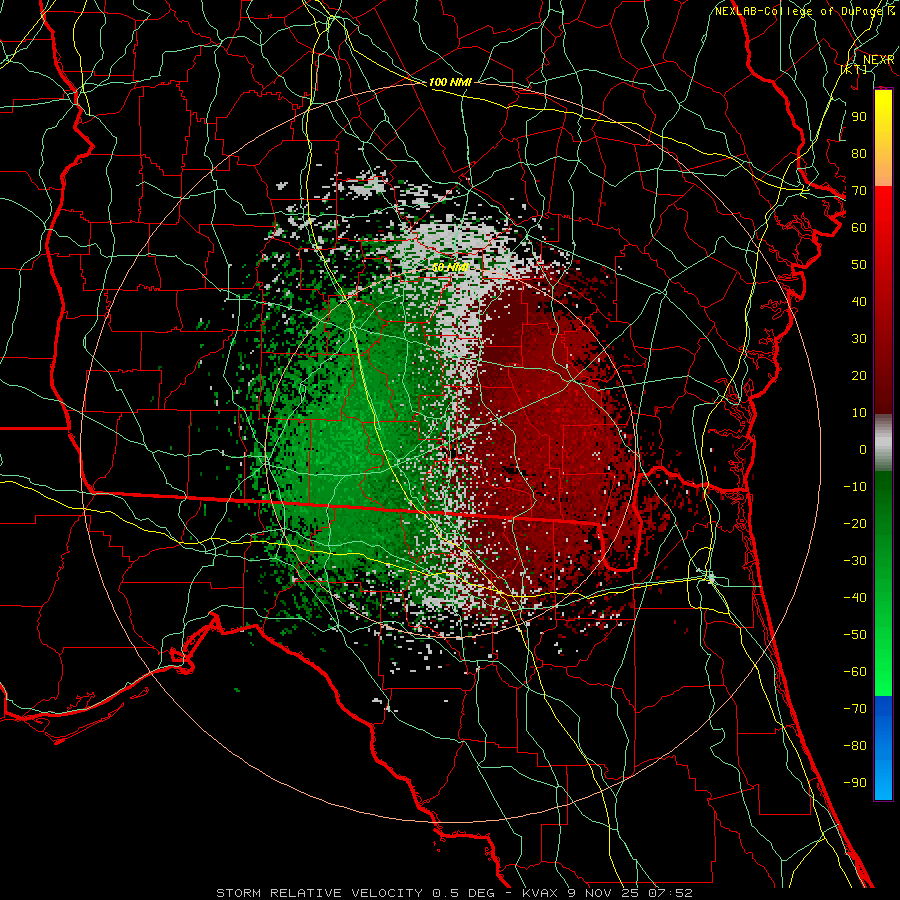The image size is (900, 900).
Task: Click the -10 scale label
Action: pyautogui.click(x=855, y=487)
